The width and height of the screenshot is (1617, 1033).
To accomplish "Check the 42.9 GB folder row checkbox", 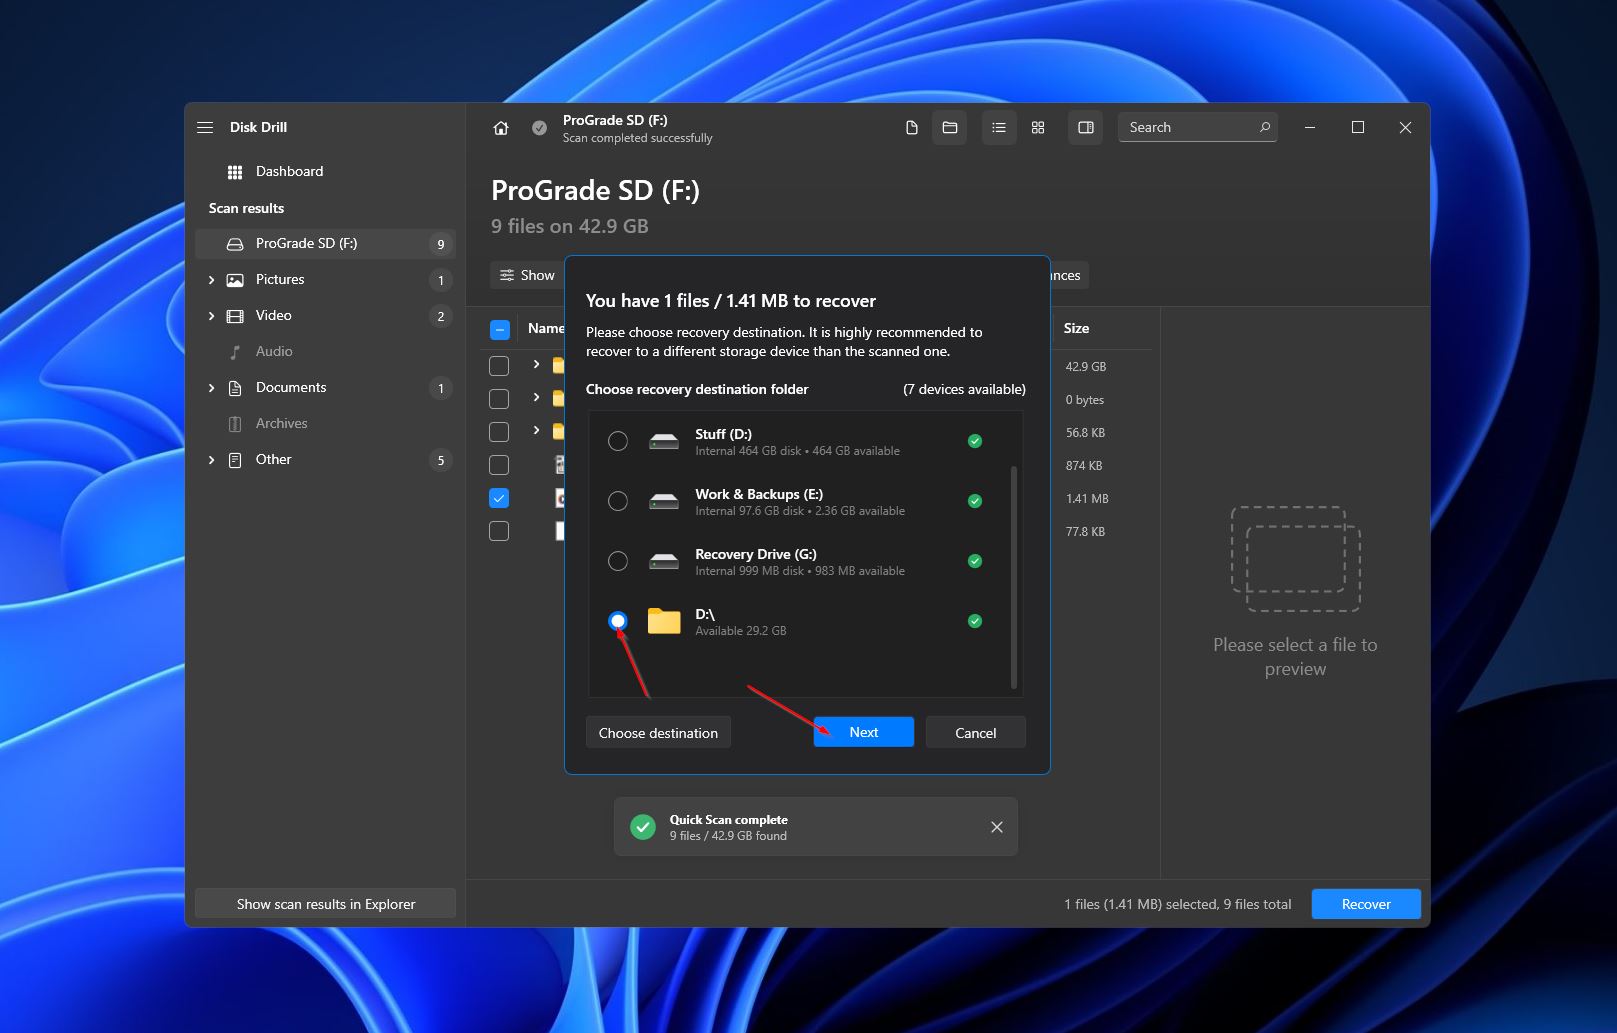I will click(499, 366).
